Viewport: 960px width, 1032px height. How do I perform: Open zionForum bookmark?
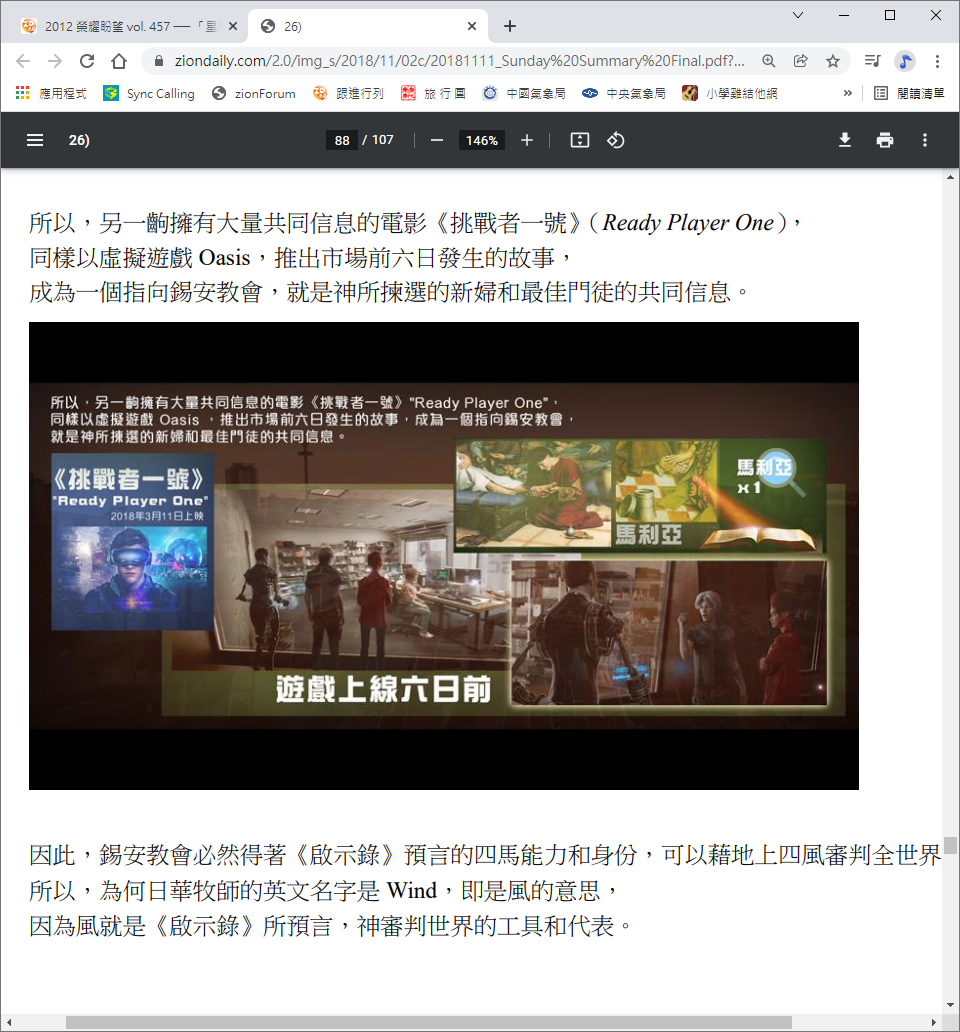click(254, 93)
